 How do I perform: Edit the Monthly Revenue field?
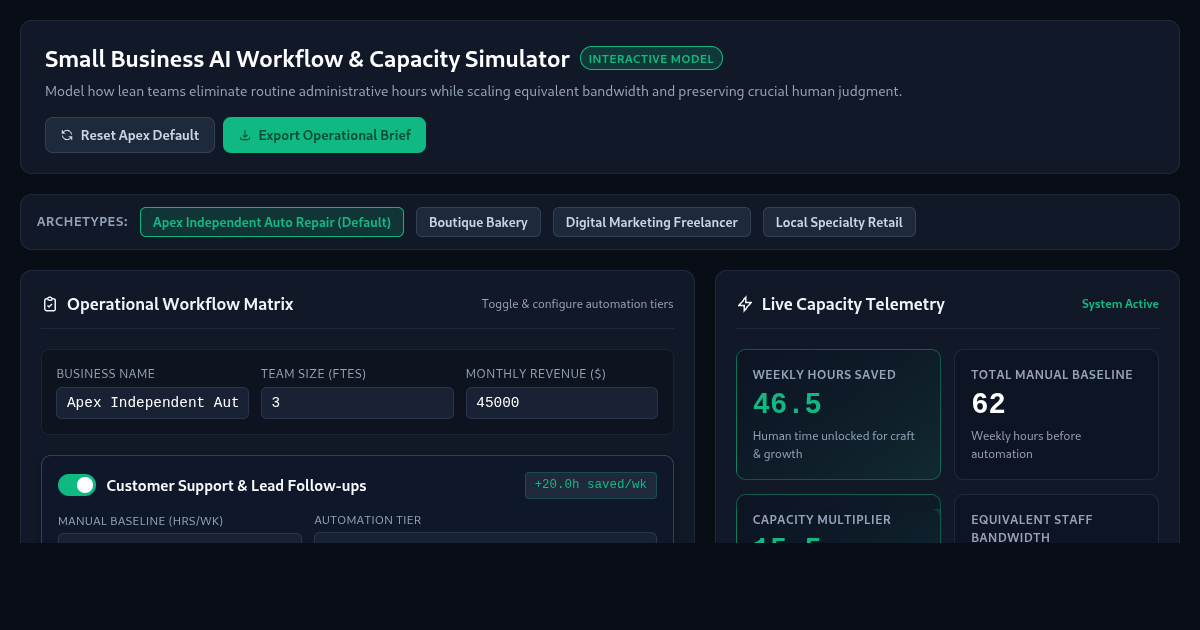pos(562,403)
